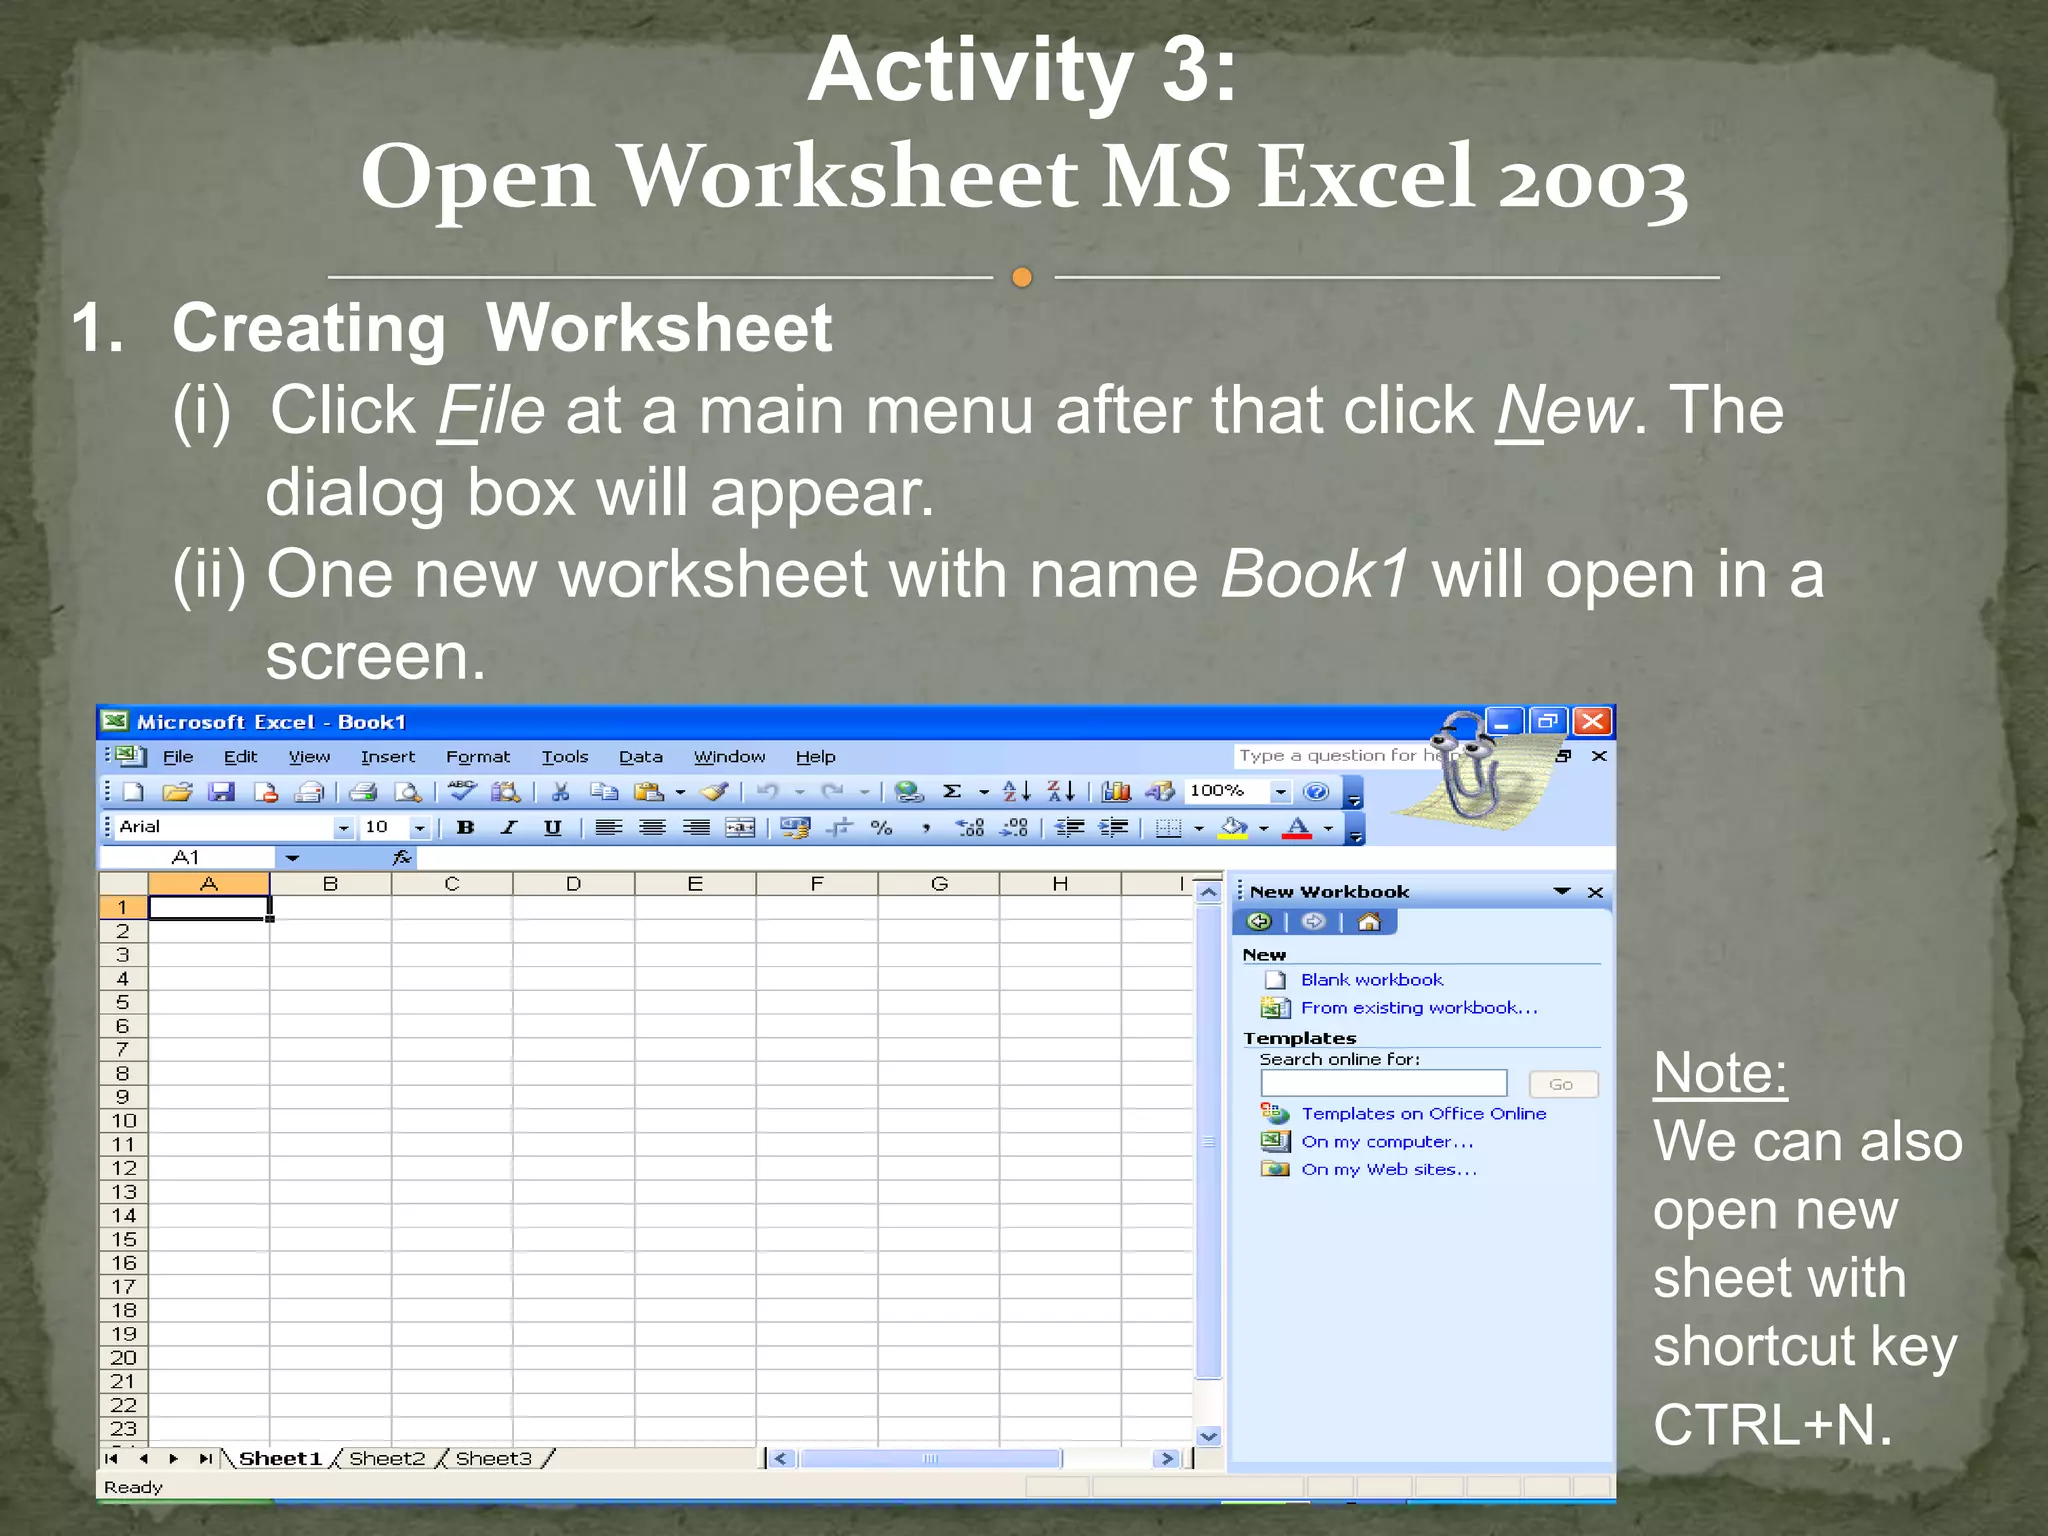The height and width of the screenshot is (1536, 2048).
Task: Open Templates on Office Online
Action: [x=1424, y=1114]
